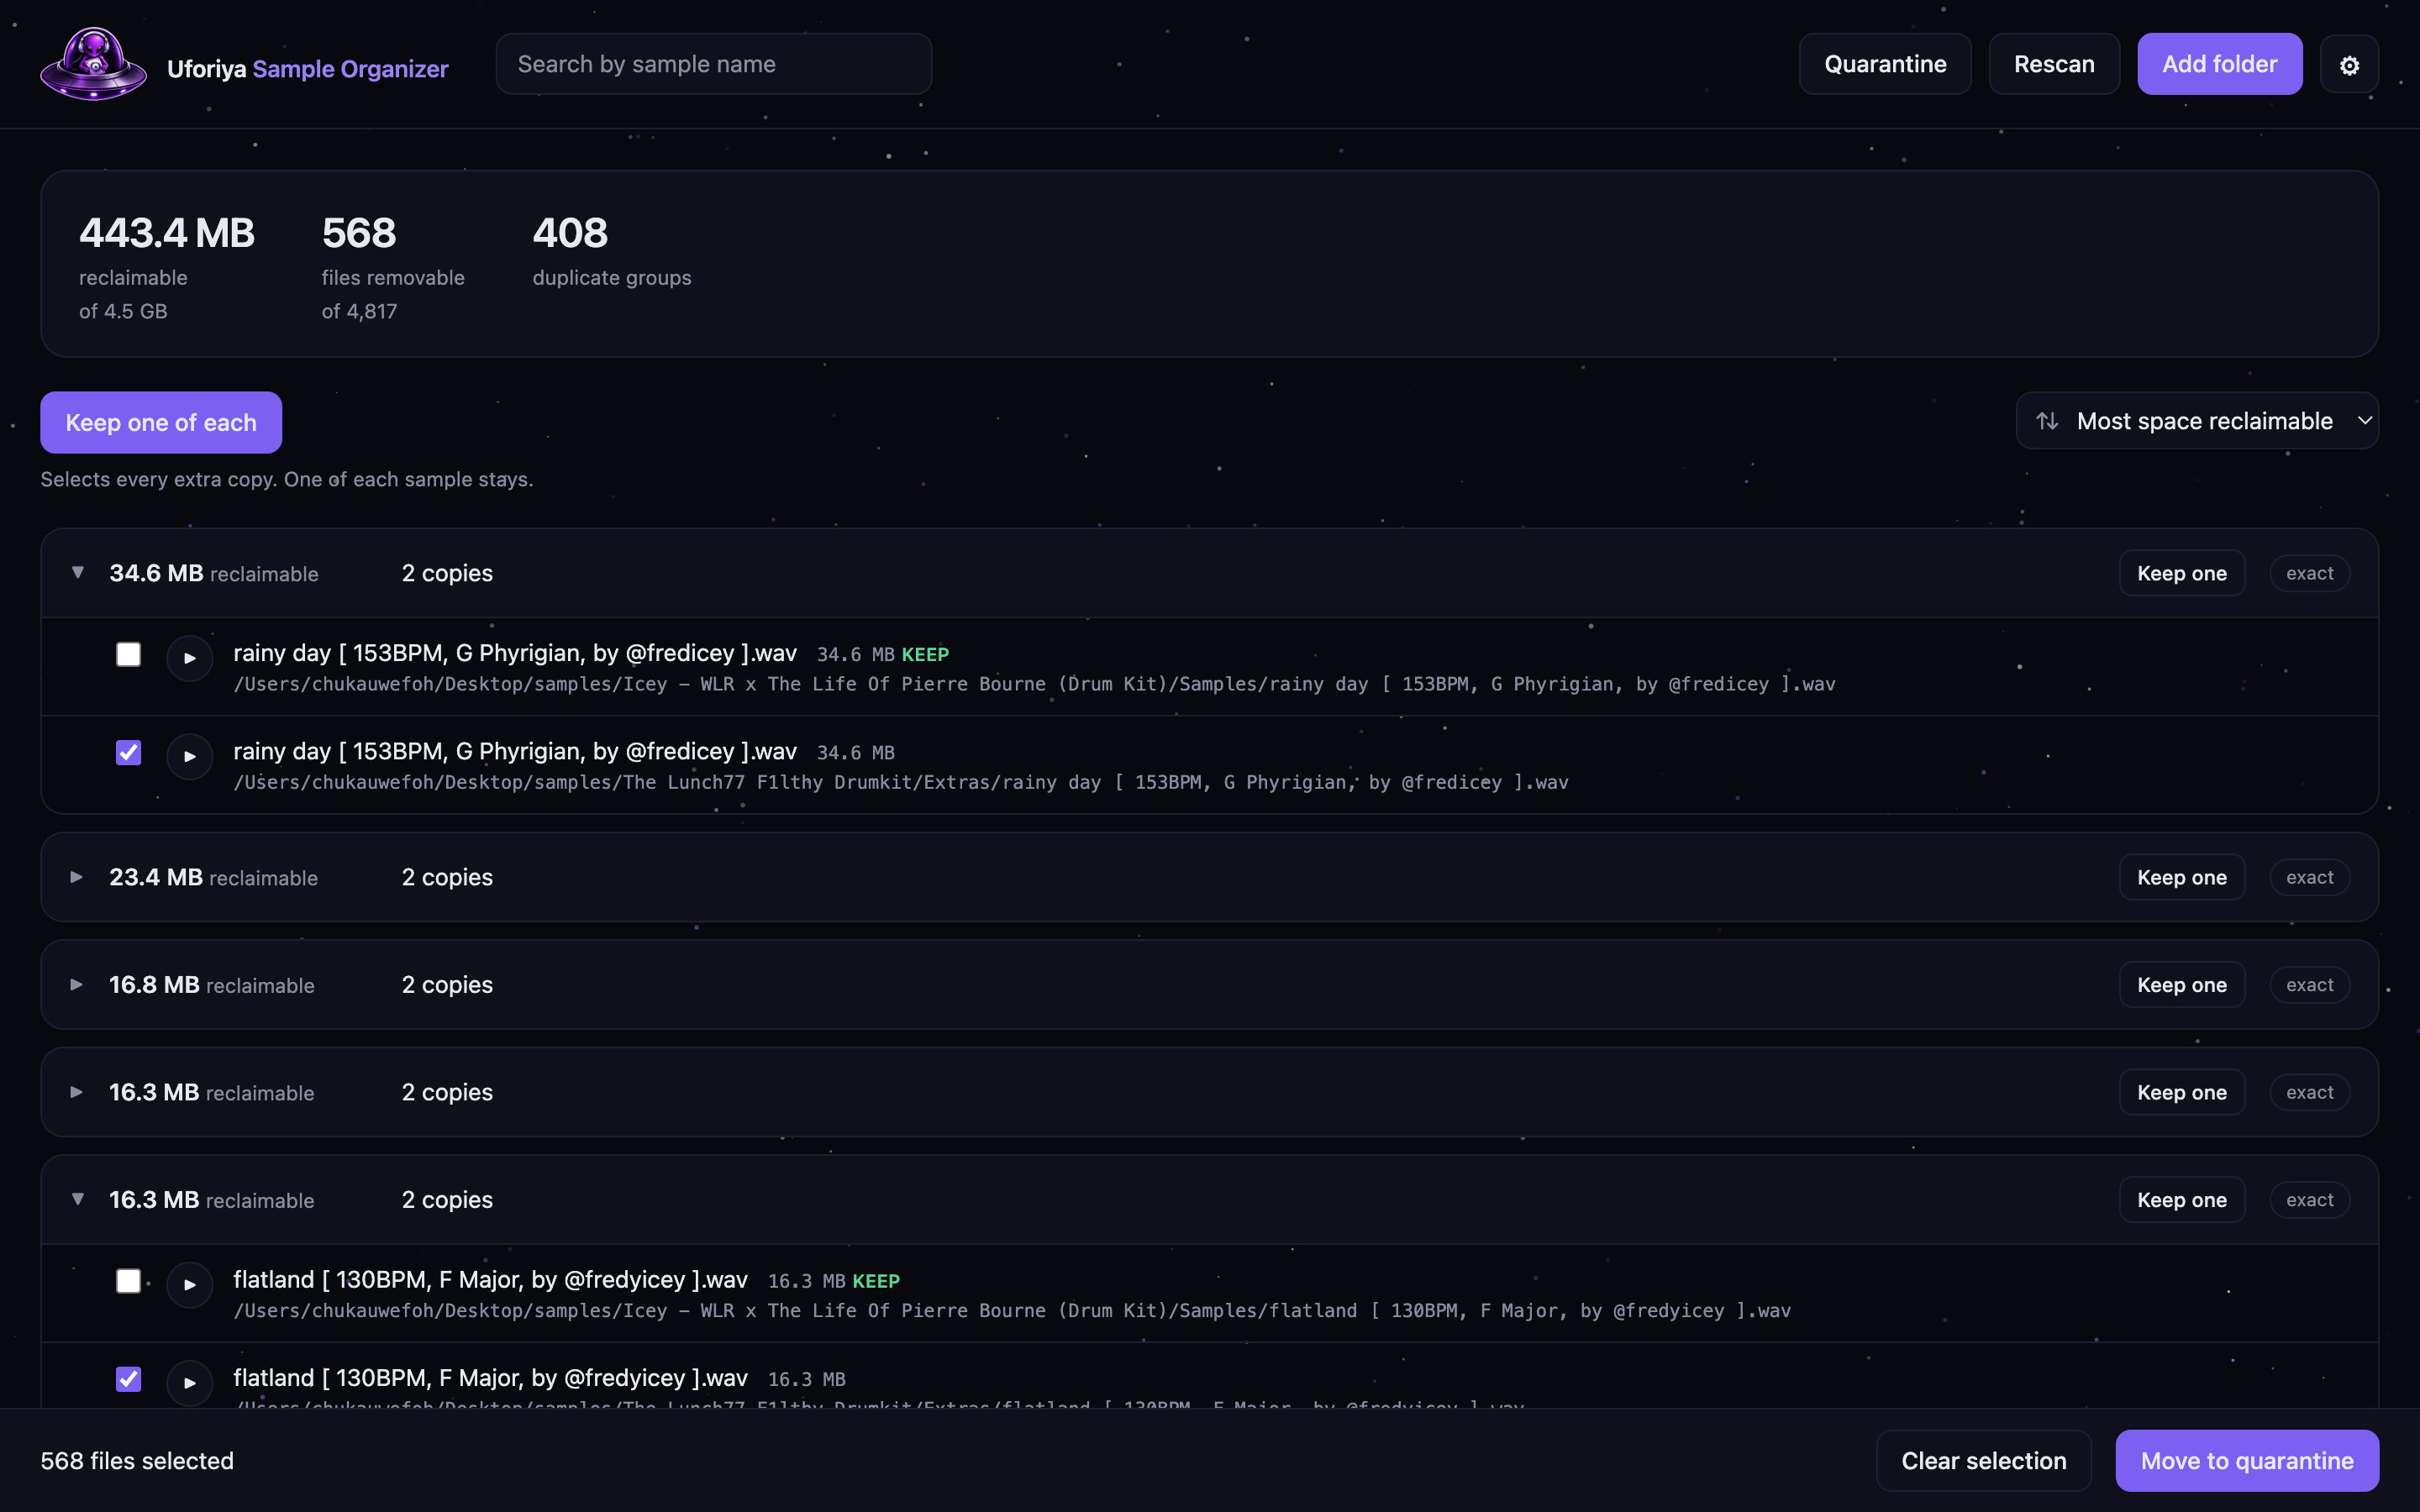Click Keep one for 16.8 MB group
The height and width of the screenshot is (1512, 2420).
(2182, 985)
